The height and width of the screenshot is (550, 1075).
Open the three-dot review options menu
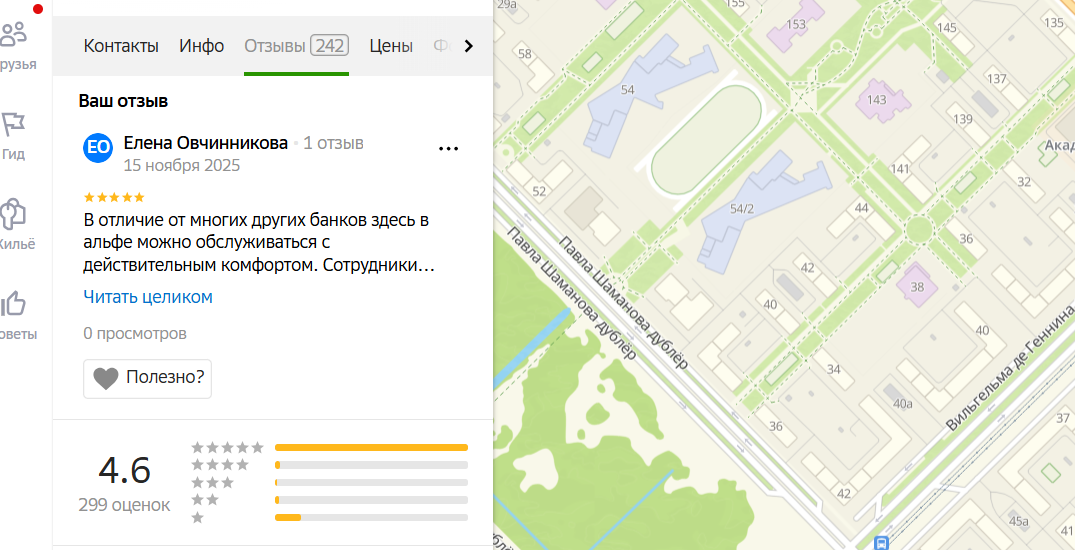[x=448, y=148]
